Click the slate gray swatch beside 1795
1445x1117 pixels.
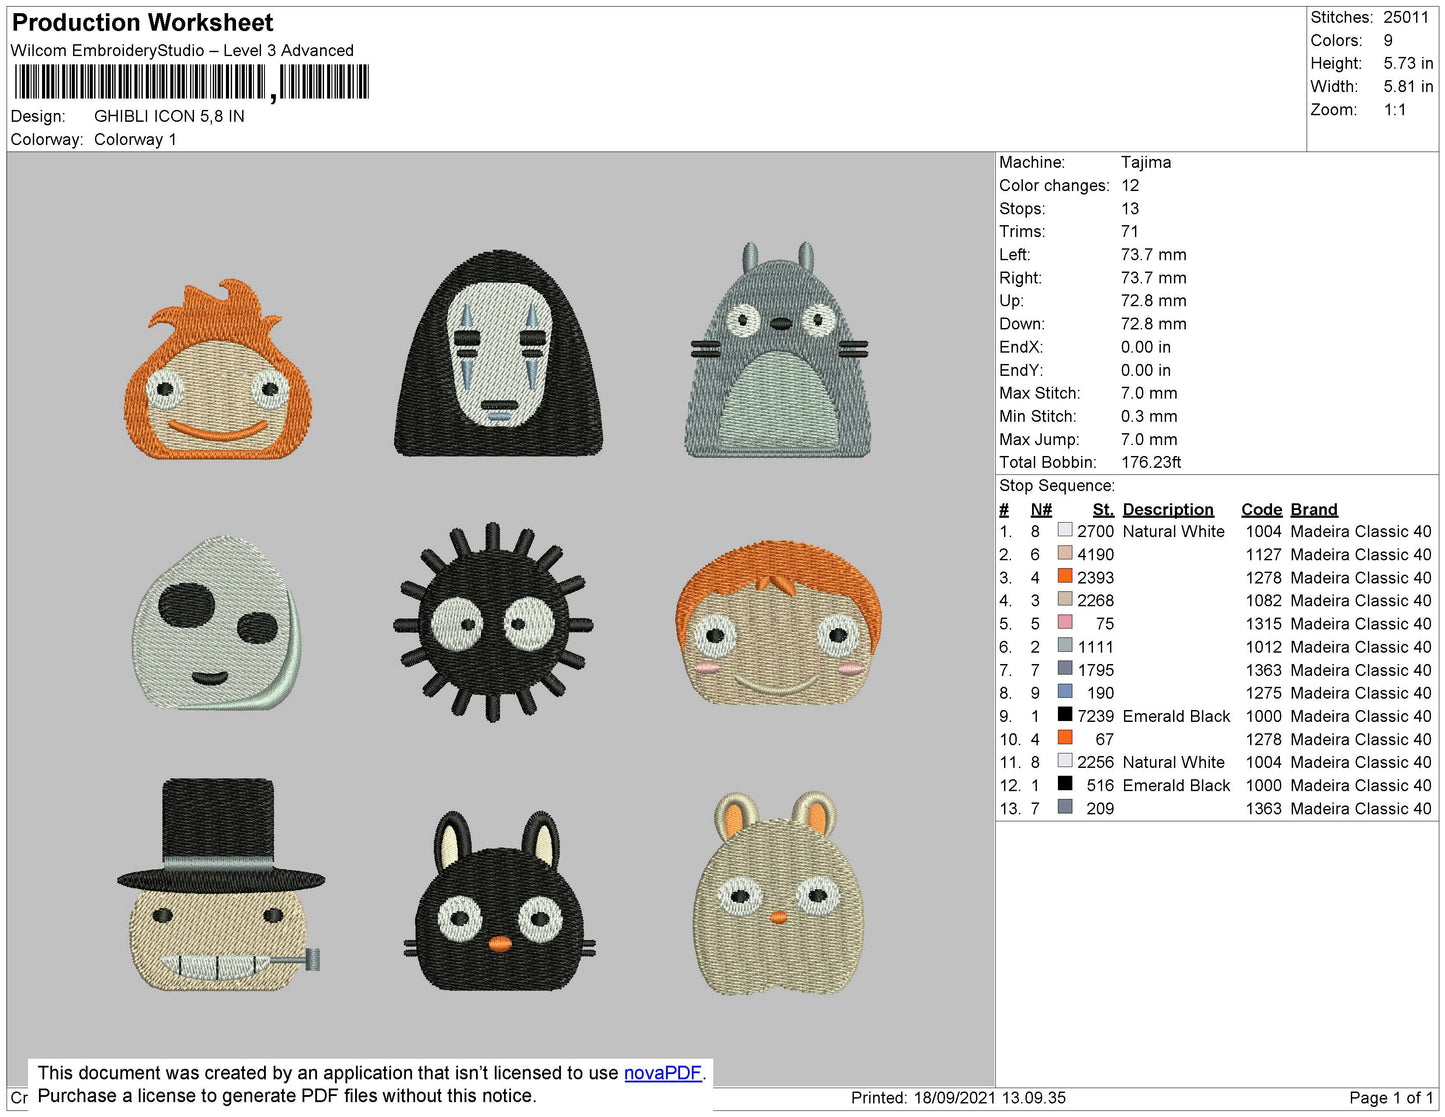pos(1065,669)
